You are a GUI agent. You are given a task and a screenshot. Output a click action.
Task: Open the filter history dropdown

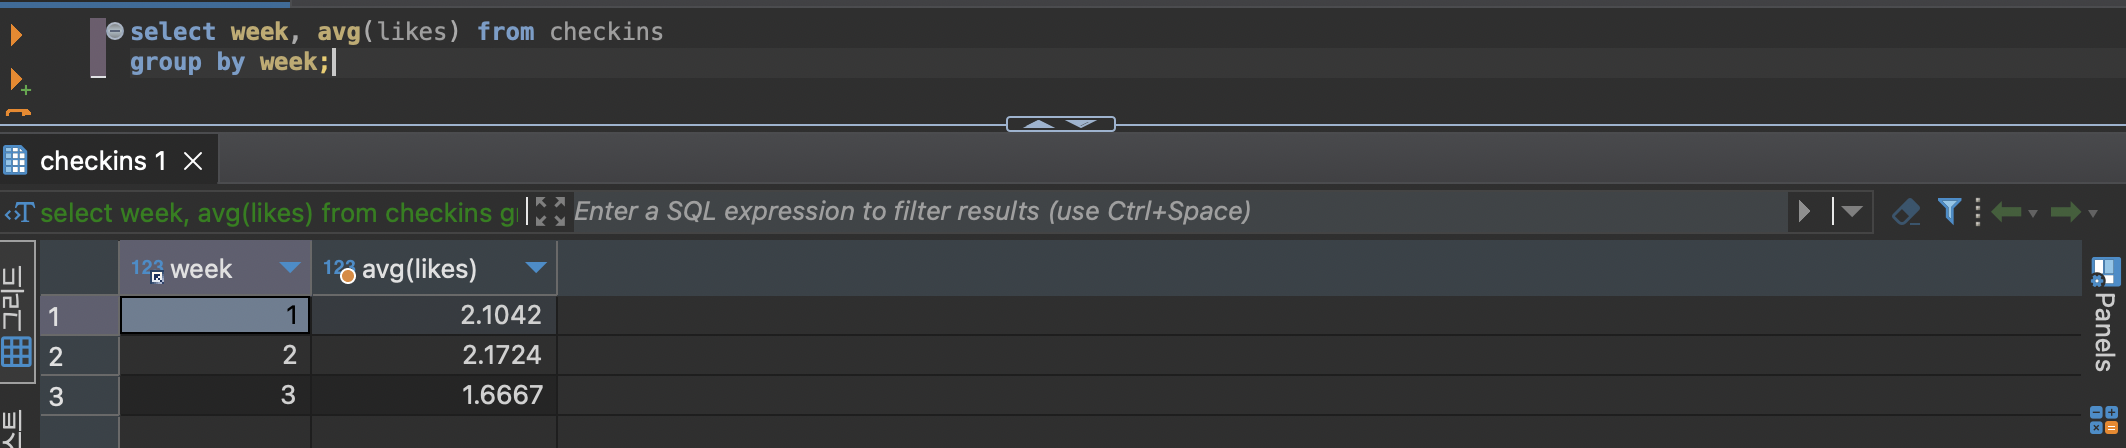[1852, 211]
